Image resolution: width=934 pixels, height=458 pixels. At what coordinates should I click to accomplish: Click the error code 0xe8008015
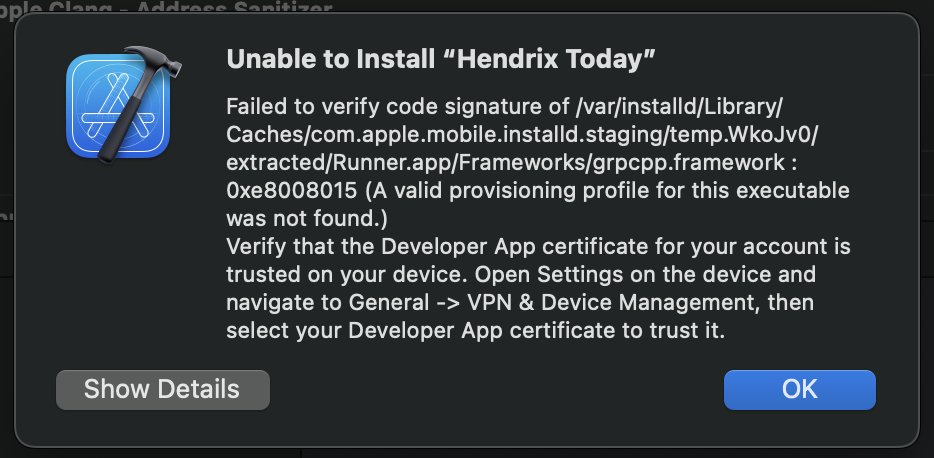pyautogui.click(x=292, y=191)
